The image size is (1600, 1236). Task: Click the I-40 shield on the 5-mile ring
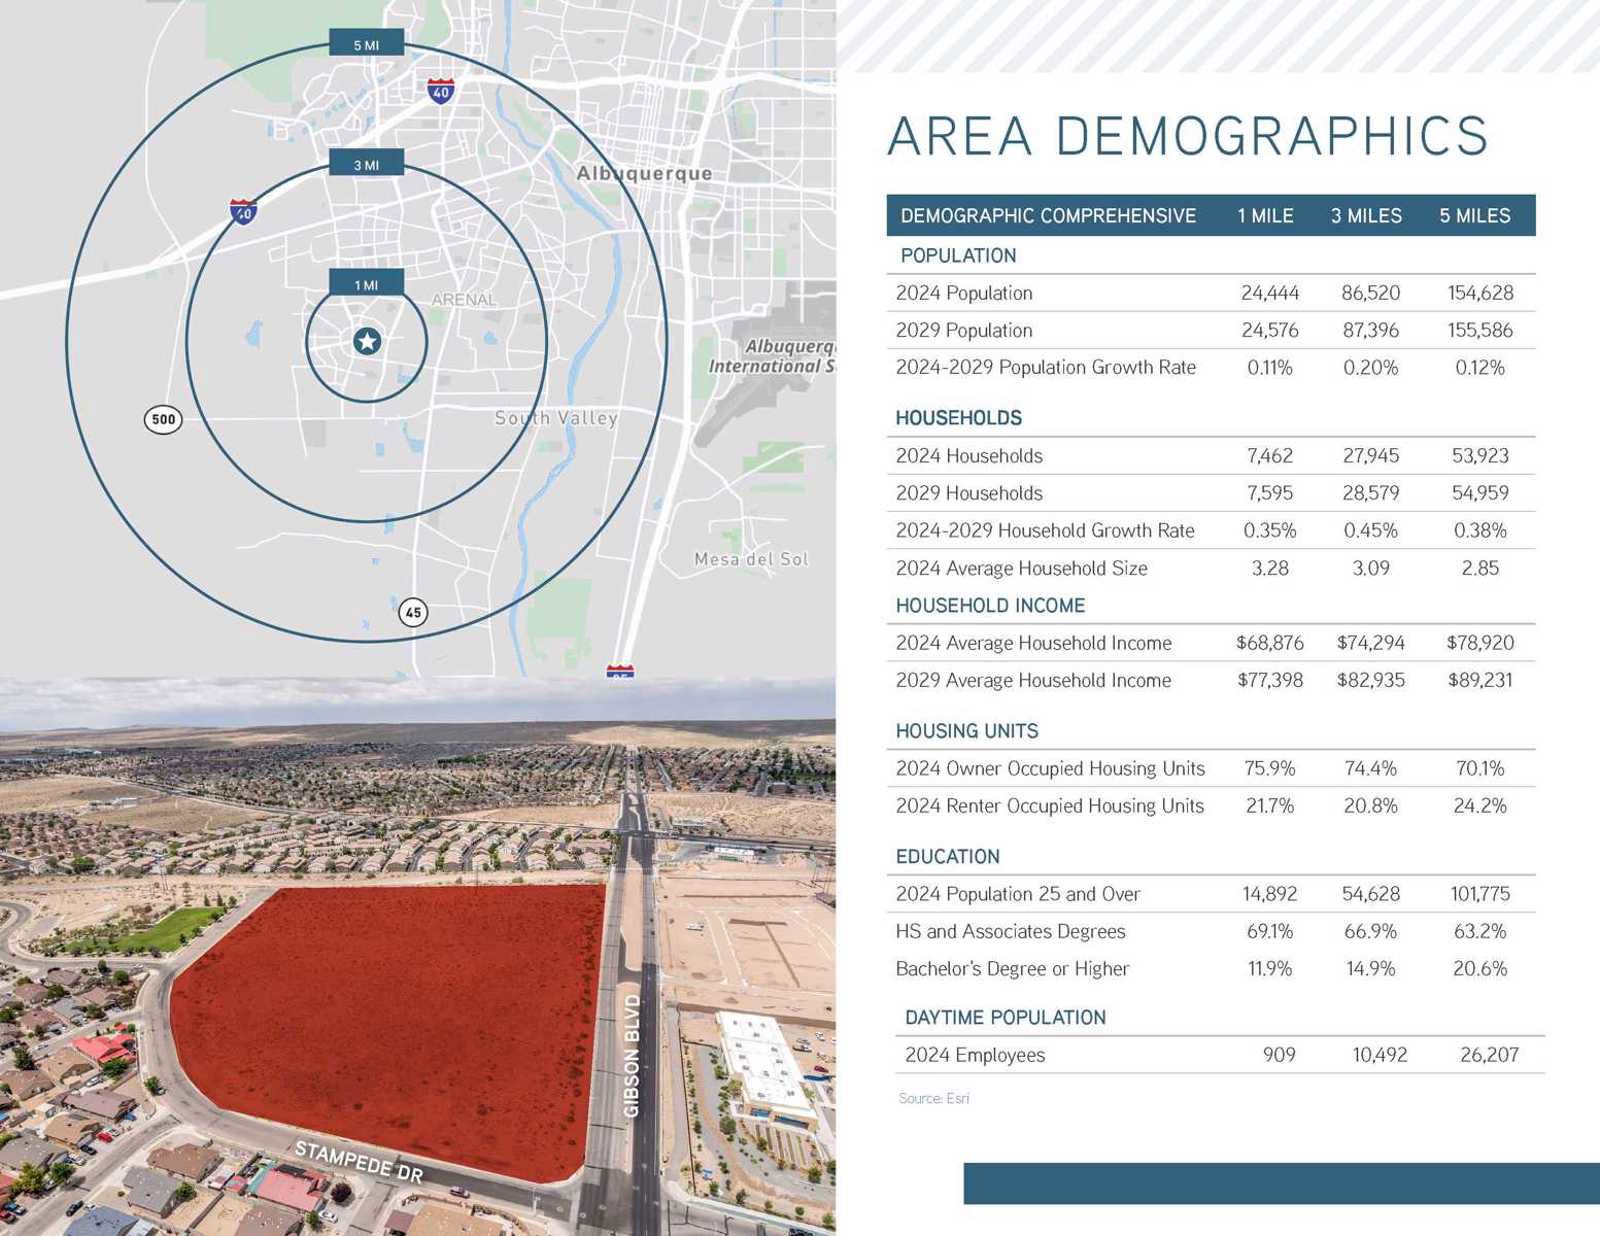pyautogui.click(x=441, y=91)
